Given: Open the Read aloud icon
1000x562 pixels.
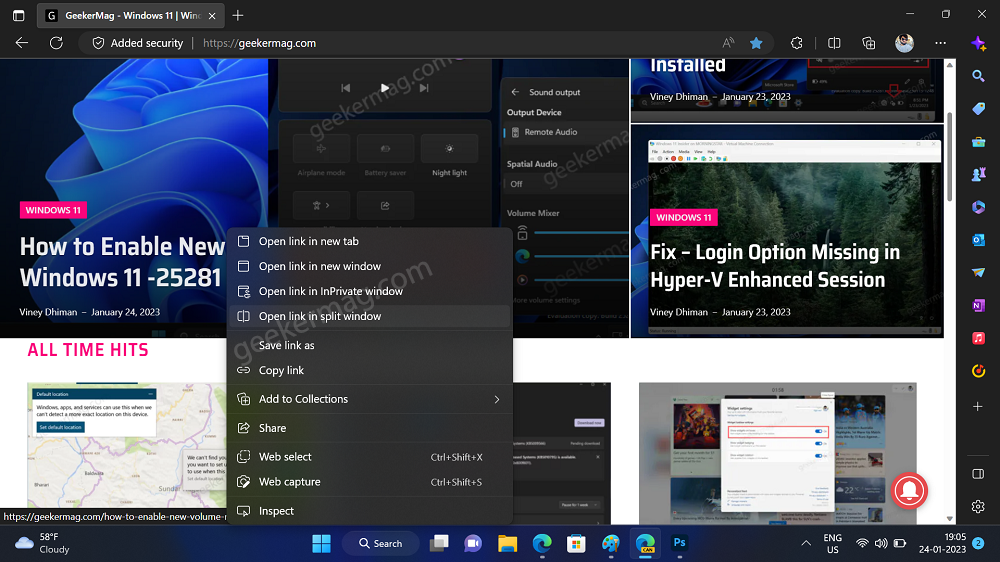Looking at the screenshot, I should pyautogui.click(x=728, y=43).
